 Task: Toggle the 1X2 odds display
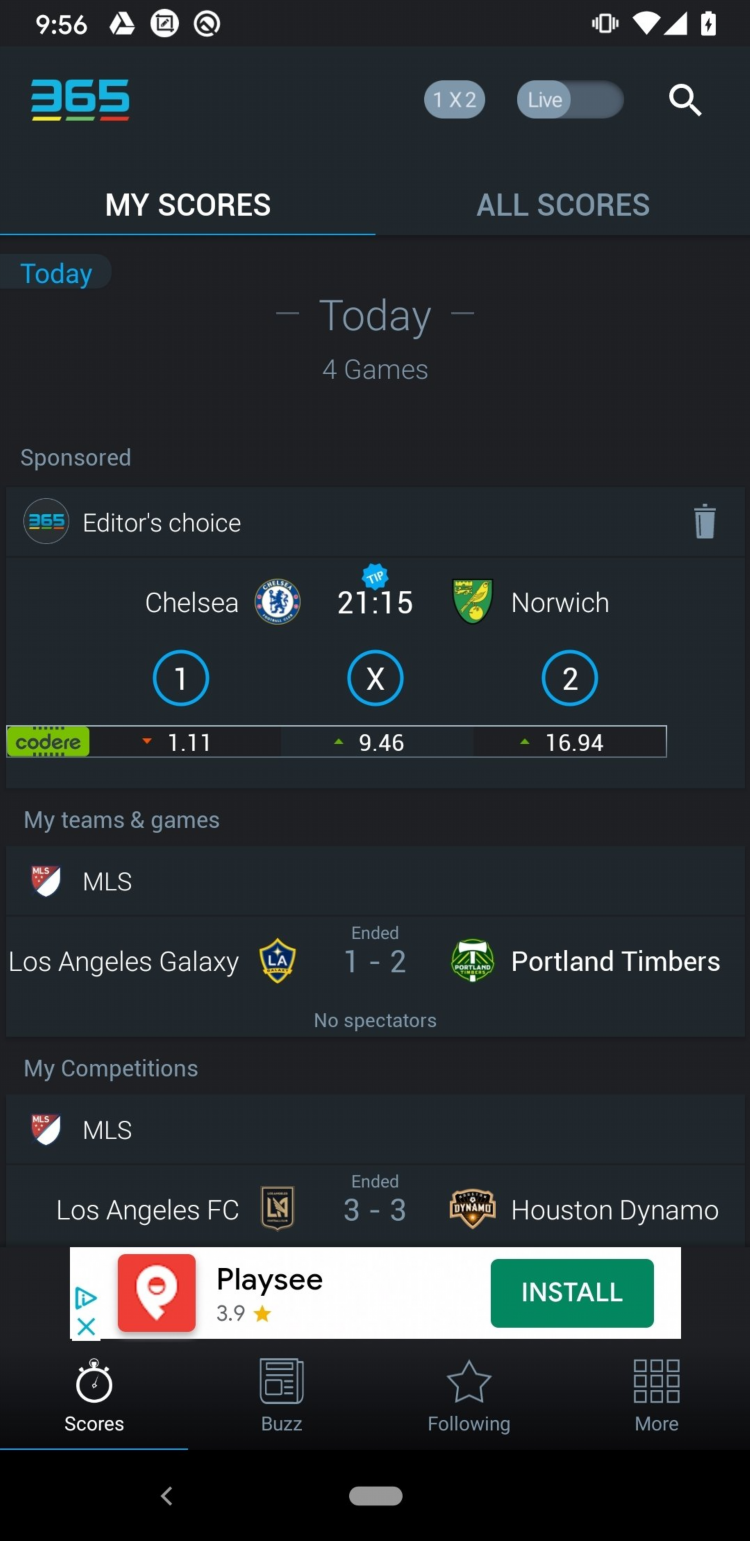tap(455, 100)
